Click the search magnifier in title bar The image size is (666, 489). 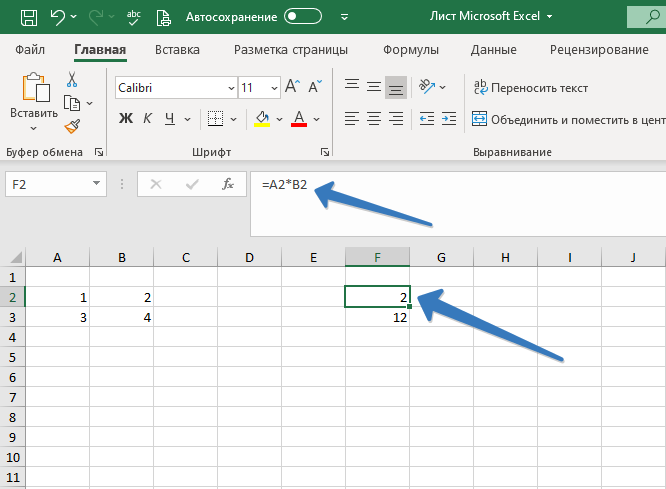click(652, 17)
